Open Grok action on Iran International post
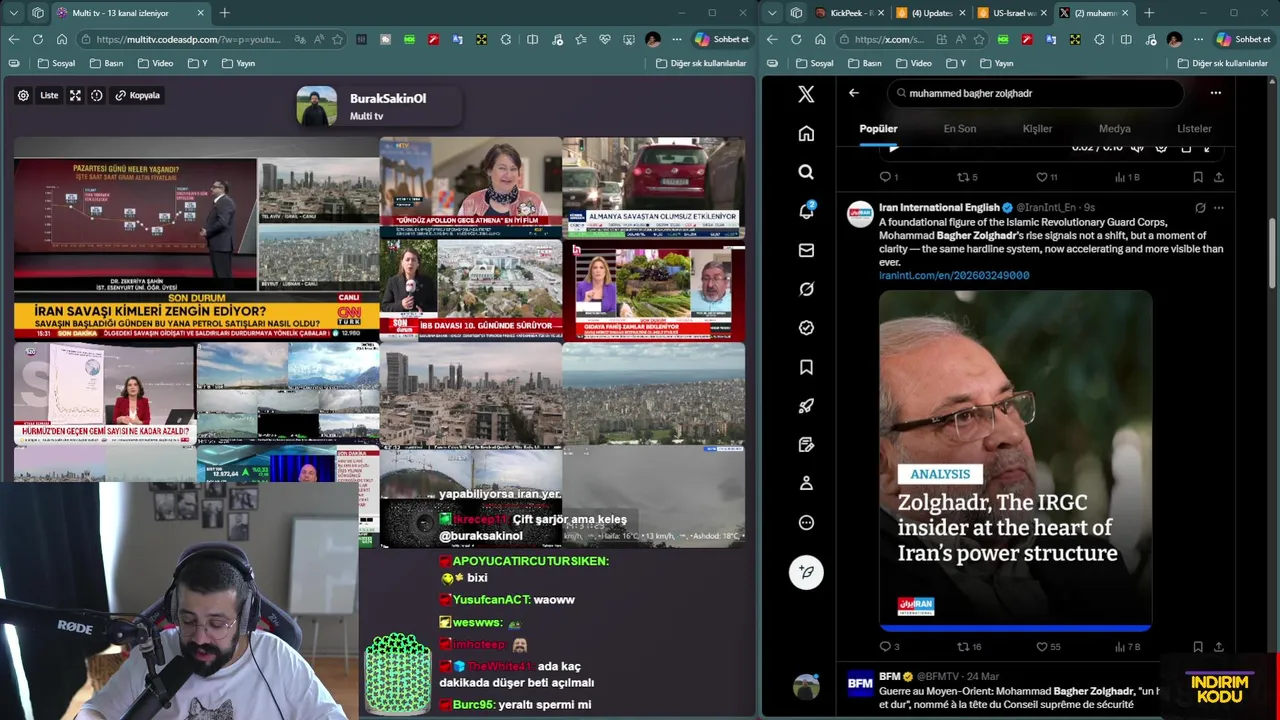1280x720 pixels. click(1200, 208)
